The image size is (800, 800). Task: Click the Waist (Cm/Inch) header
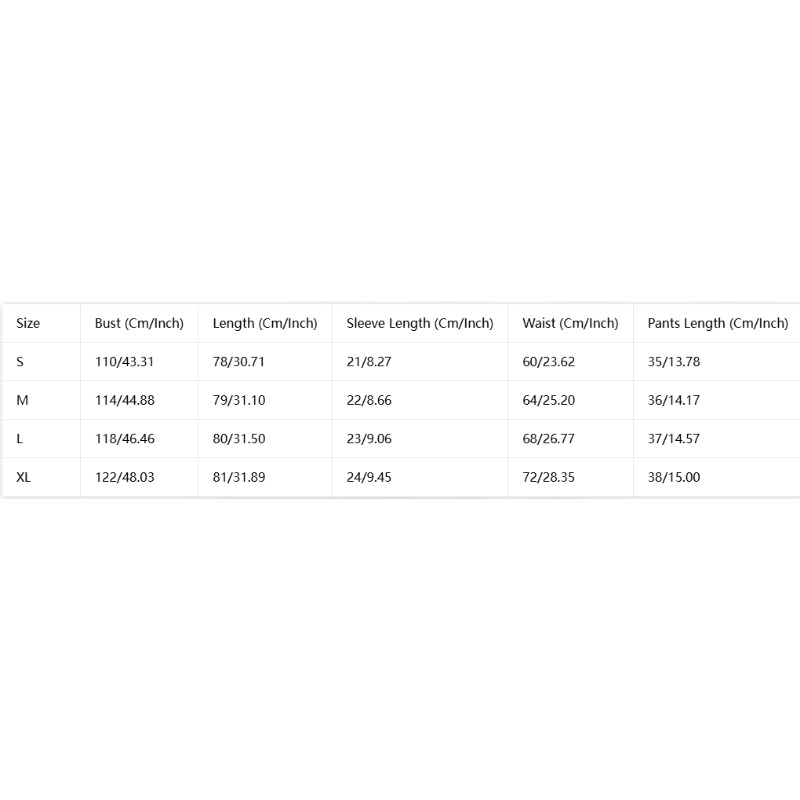pyautogui.click(x=570, y=323)
